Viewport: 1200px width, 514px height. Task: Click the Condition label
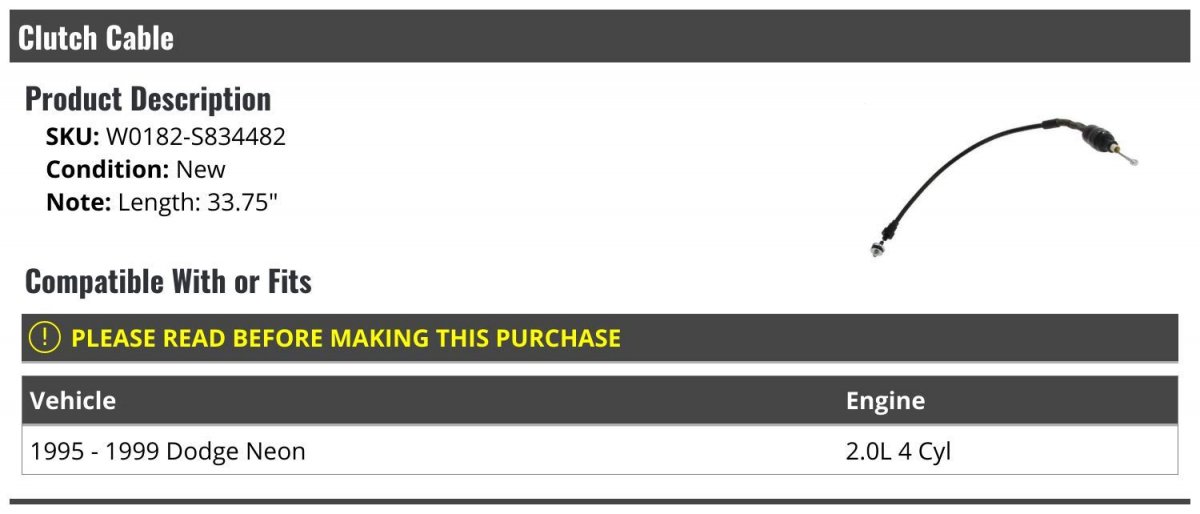click(108, 169)
